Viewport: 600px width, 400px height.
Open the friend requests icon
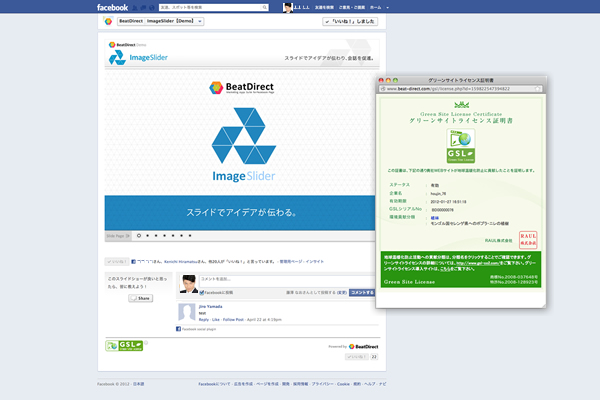click(133, 7)
